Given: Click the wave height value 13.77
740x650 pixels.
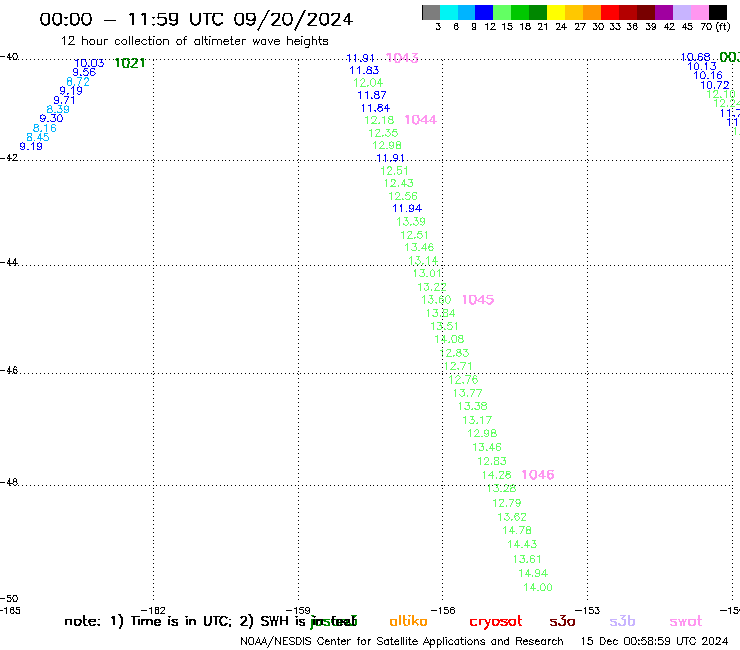Looking at the screenshot, I should [x=468, y=393].
